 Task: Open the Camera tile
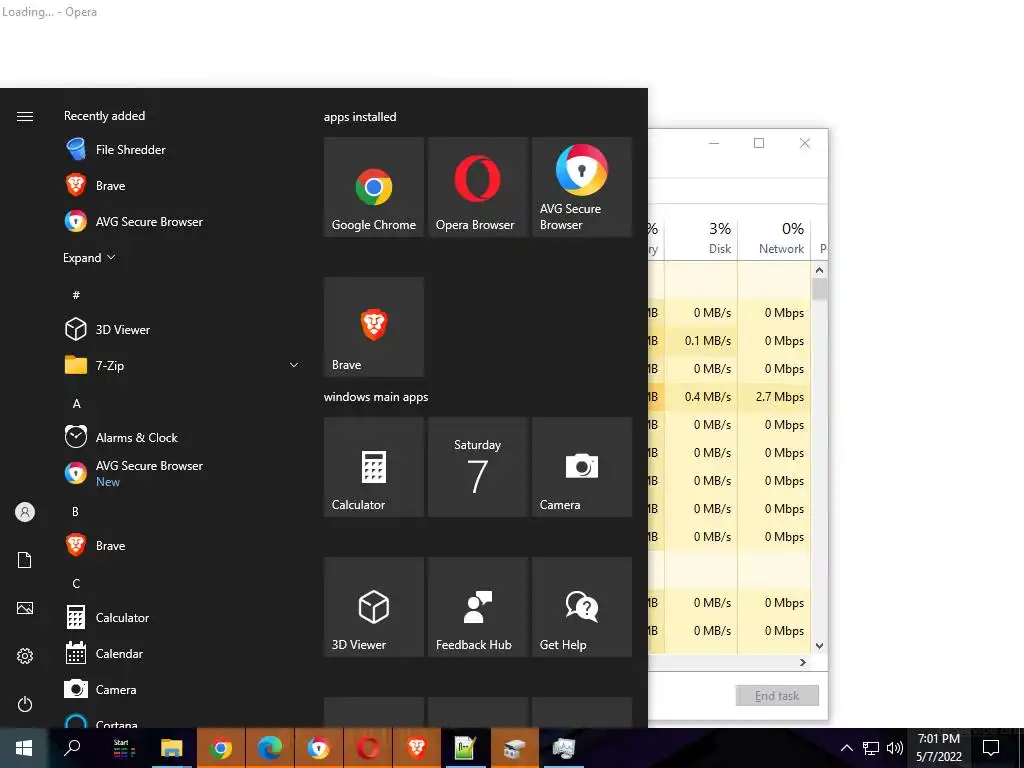click(x=582, y=467)
